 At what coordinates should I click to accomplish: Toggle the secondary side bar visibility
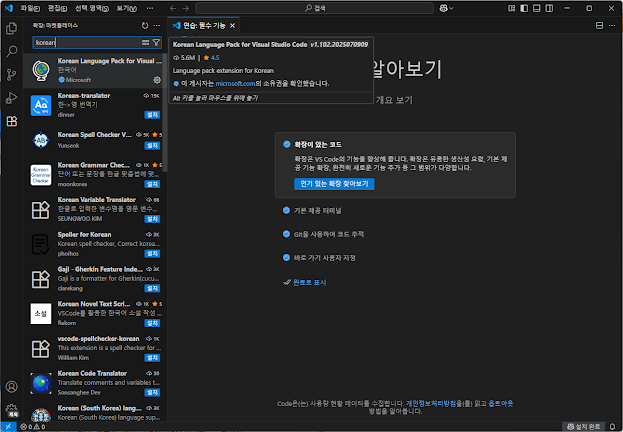pos(549,8)
